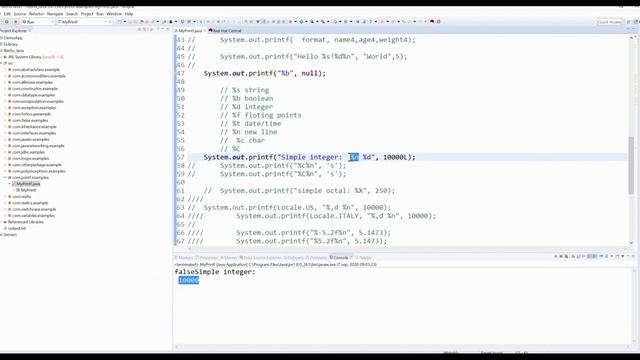Open the Refactor menu
Viewport: 640px width, 360px height.
36,14
